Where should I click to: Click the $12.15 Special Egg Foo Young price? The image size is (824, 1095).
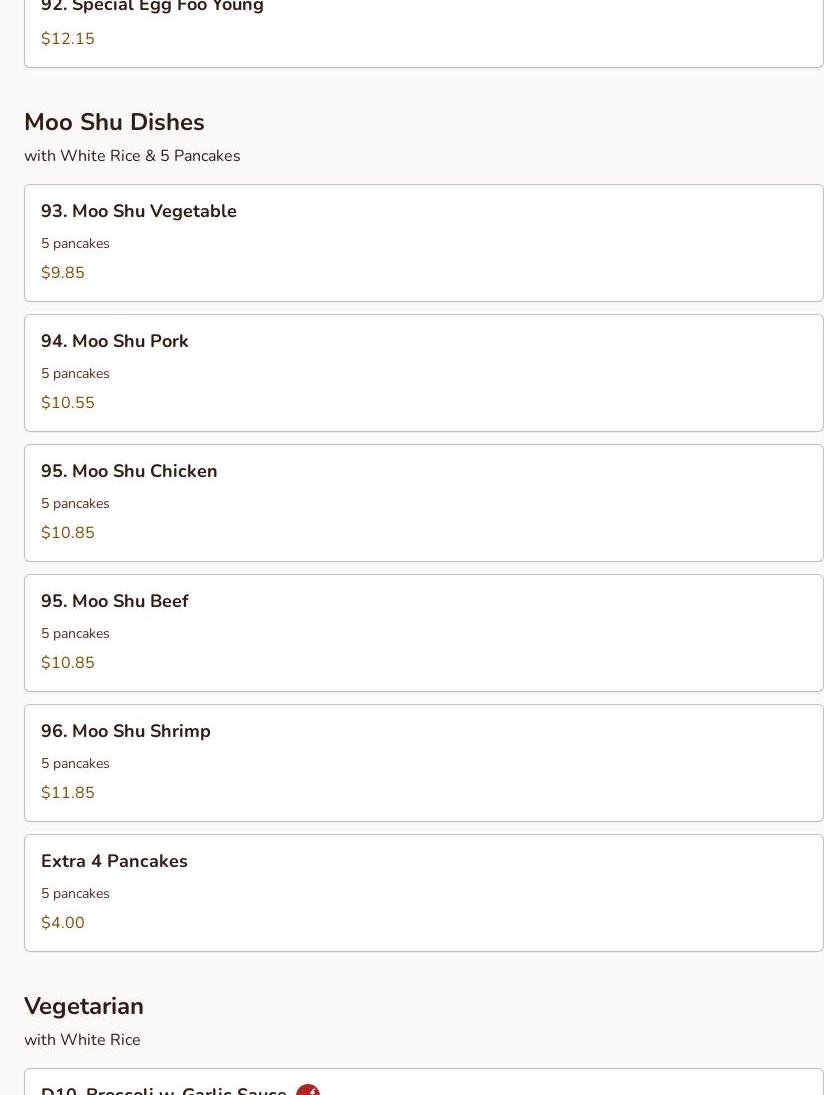(68, 39)
